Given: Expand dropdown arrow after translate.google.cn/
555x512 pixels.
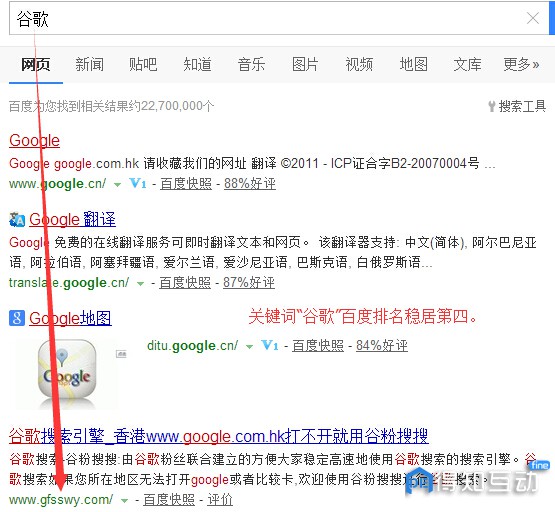Looking at the screenshot, I should (x=141, y=284).
